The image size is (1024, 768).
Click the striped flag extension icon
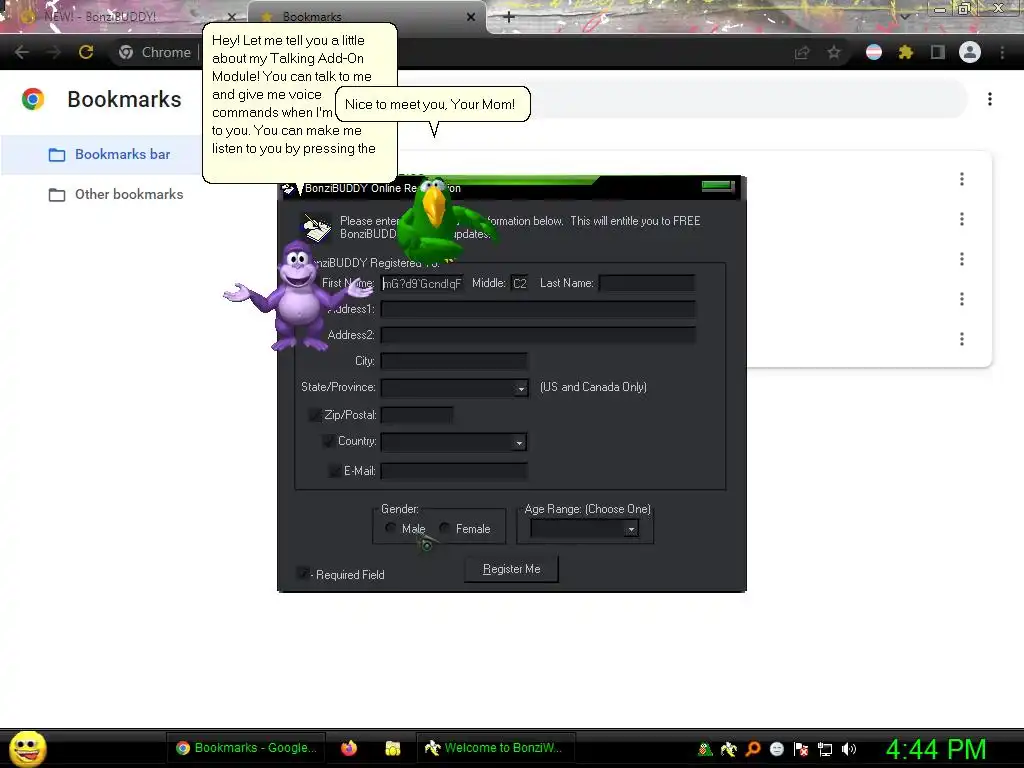tap(874, 52)
